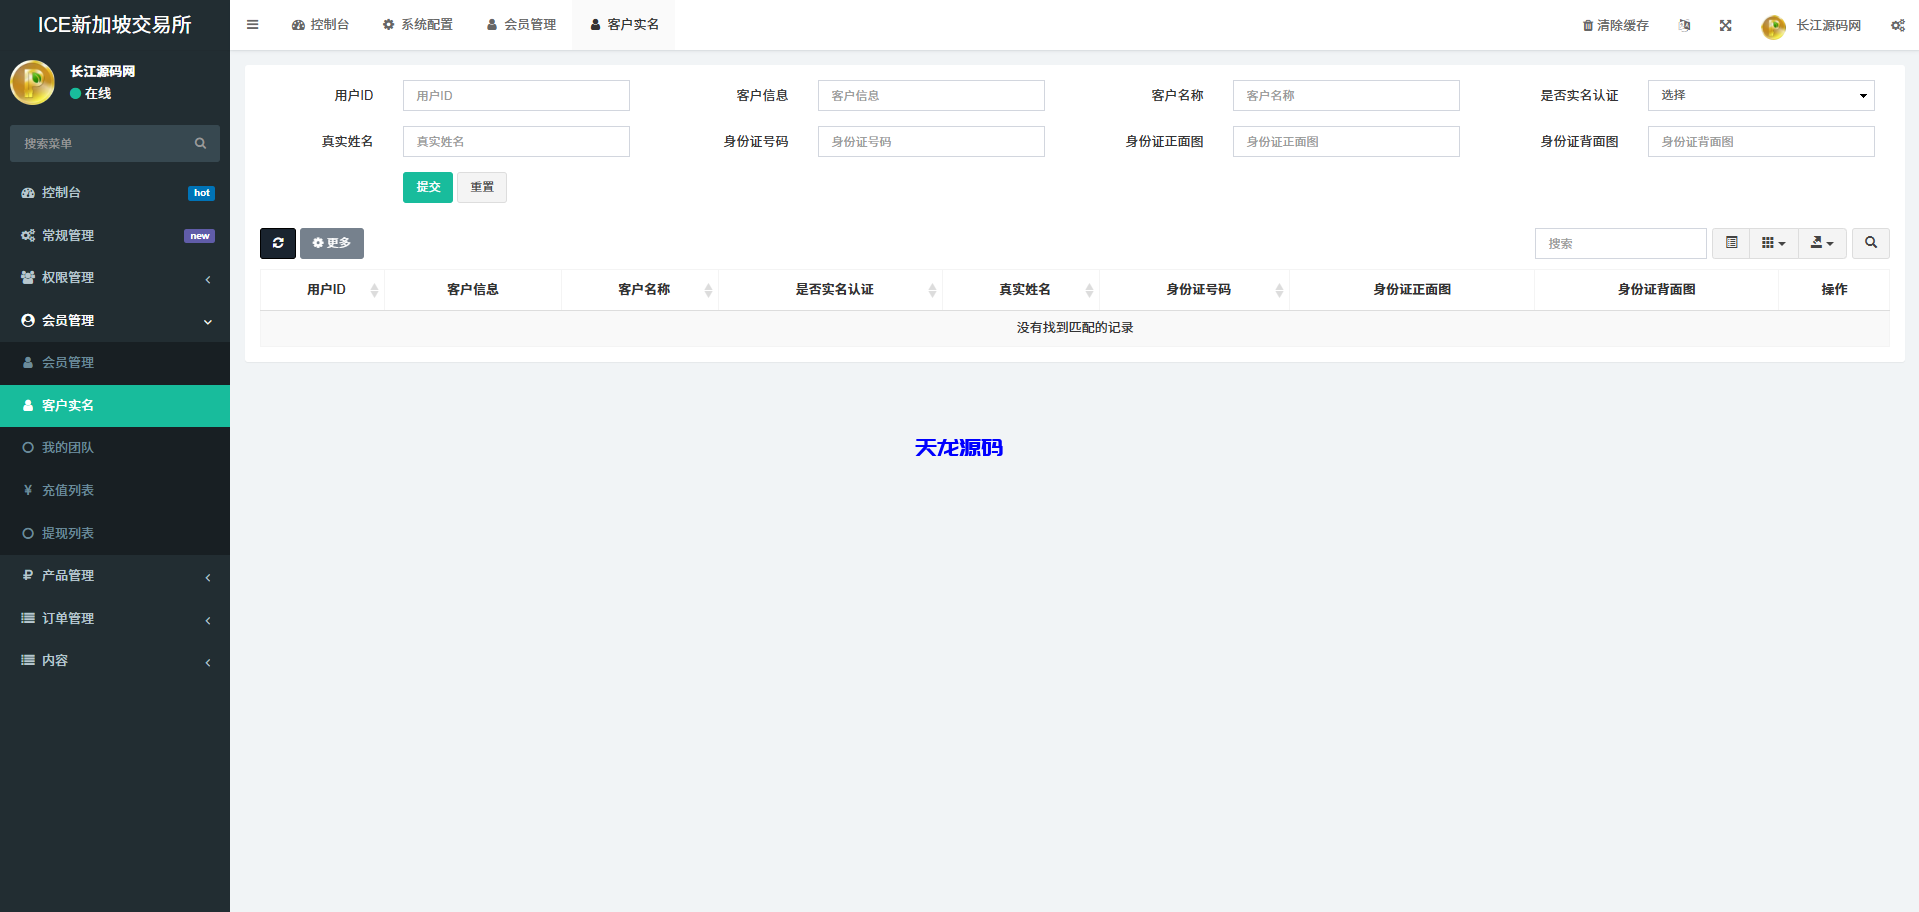Viewport: 1919px width, 912px height.
Task: Open the export dropdown above the table
Action: [1822, 243]
